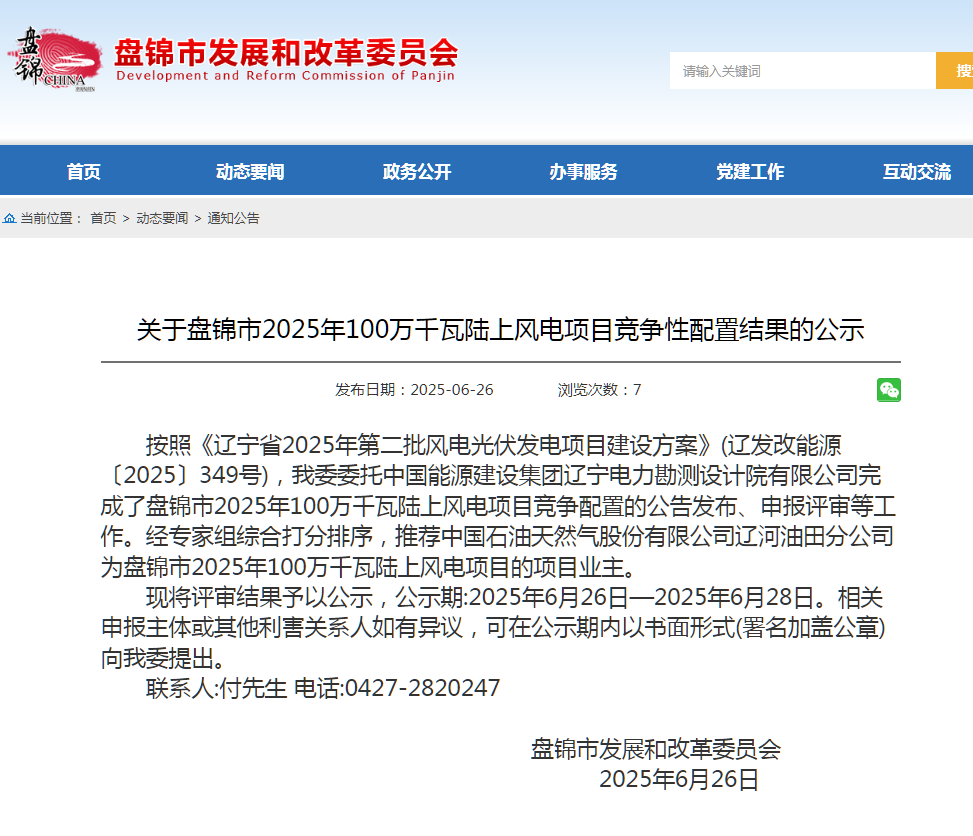Click the 动态要闻 breadcrumb link
The height and width of the screenshot is (836, 973).
click(162, 218)
